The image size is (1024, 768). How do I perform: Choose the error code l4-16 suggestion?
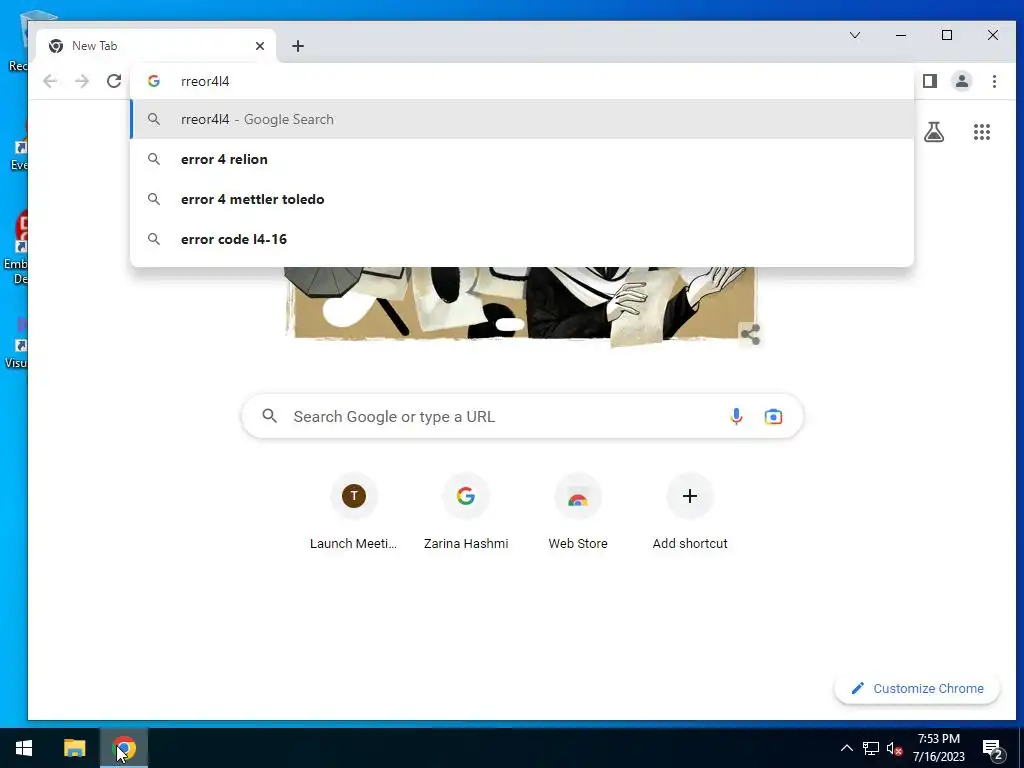[522, 239]
